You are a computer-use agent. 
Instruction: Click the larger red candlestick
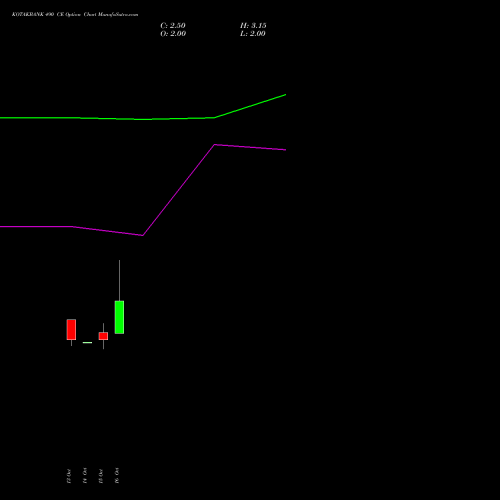click(71, 330)
